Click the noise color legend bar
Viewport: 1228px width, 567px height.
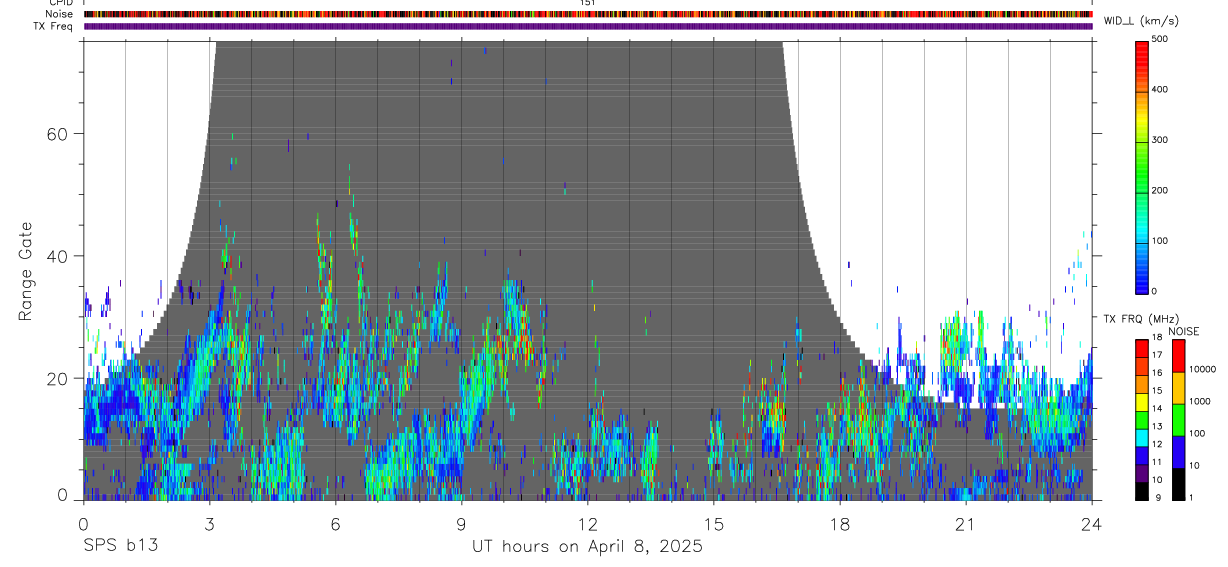coord(1177,420)
